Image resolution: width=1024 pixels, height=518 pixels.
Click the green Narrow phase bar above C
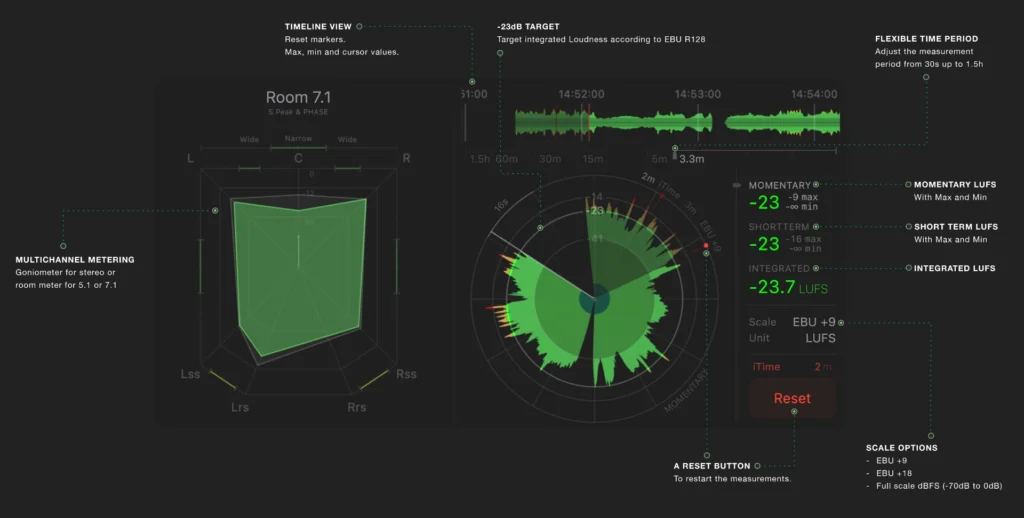(298, 148)
